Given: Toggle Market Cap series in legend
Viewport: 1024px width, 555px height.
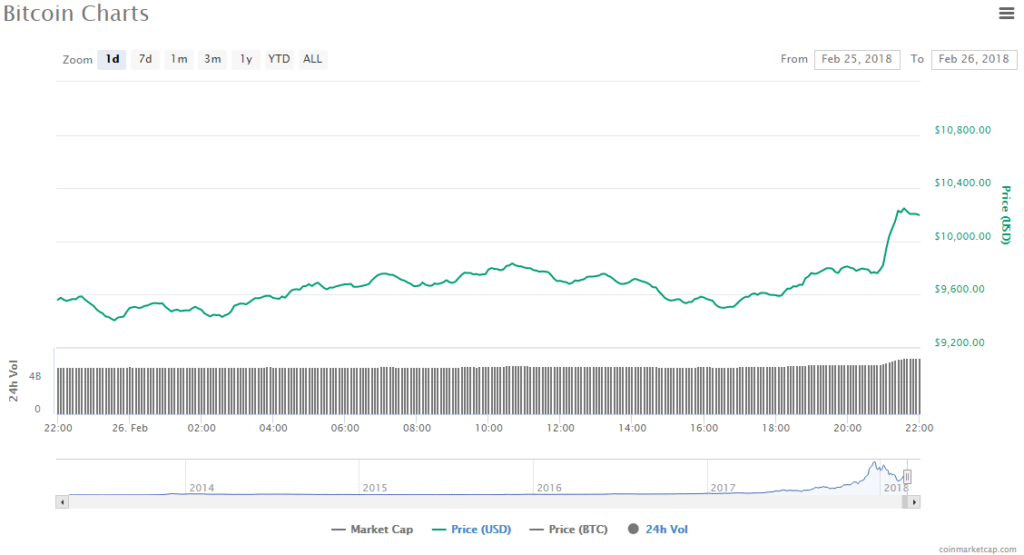Looking at the screenshot, I should point(371,529).
